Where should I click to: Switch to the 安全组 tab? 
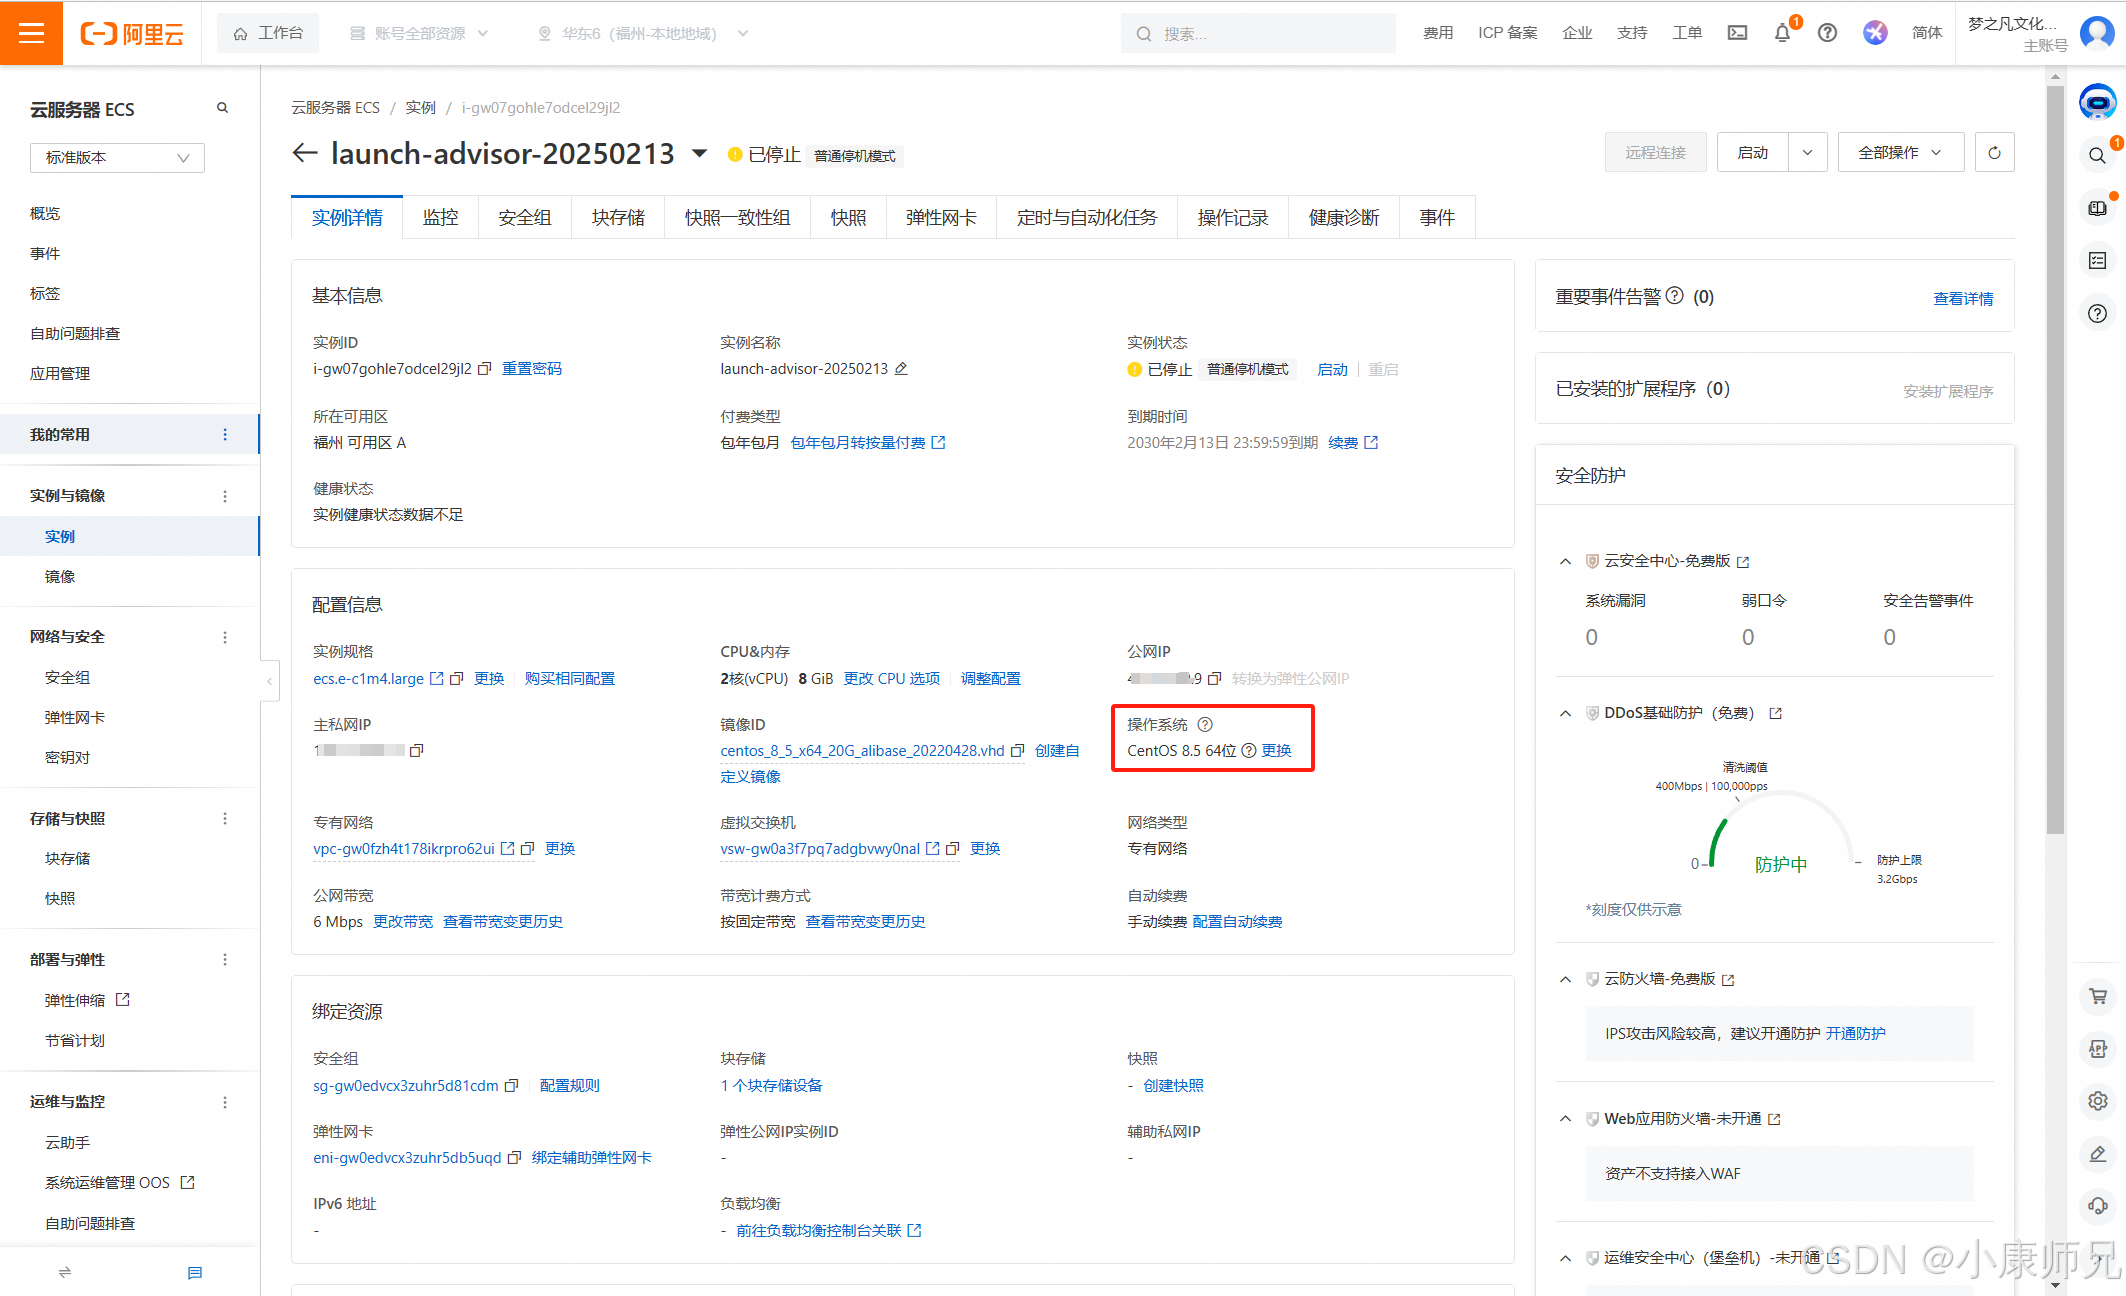point(524,217)
